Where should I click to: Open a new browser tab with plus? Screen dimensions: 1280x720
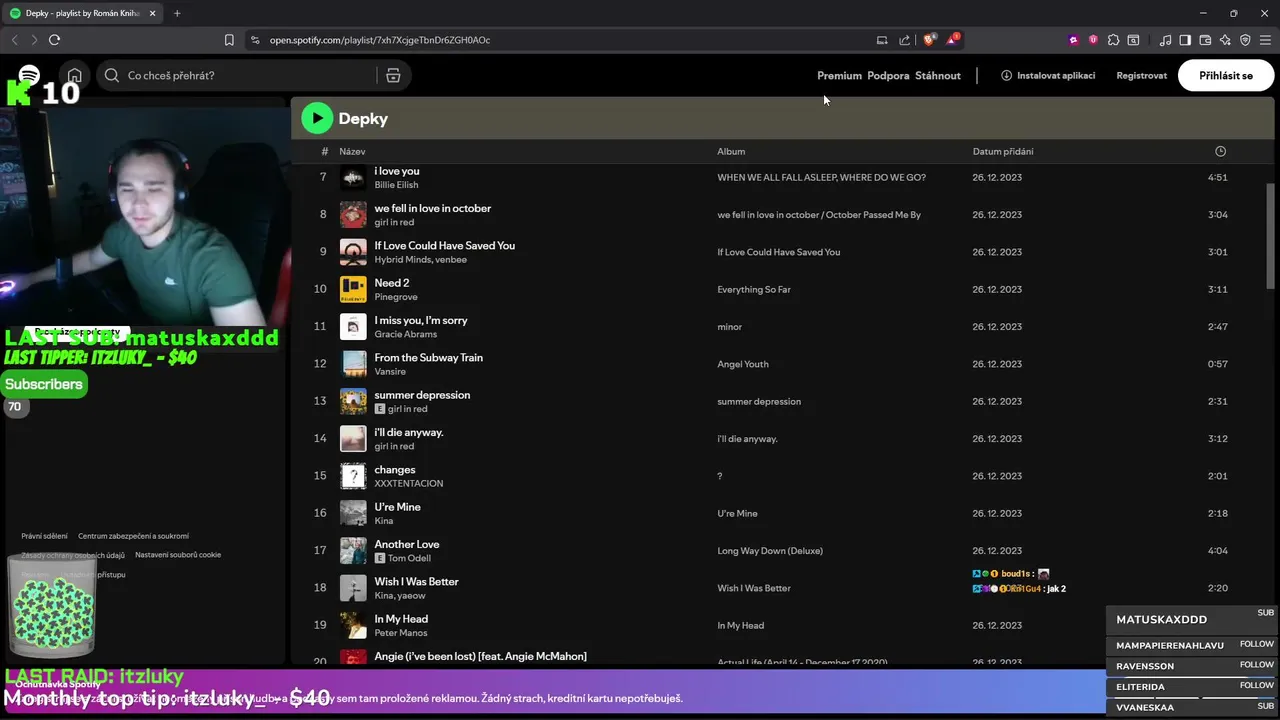(177, 13)
